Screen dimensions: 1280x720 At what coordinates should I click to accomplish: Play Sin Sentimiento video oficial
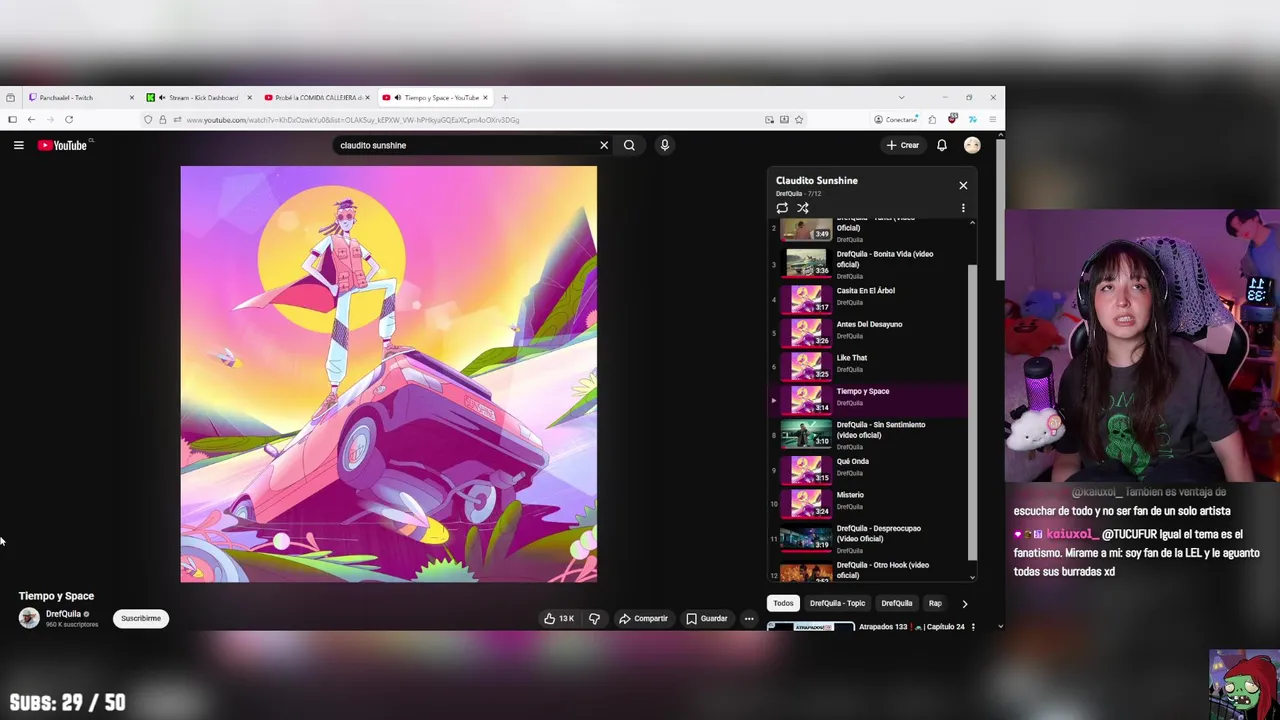point(870,434)
